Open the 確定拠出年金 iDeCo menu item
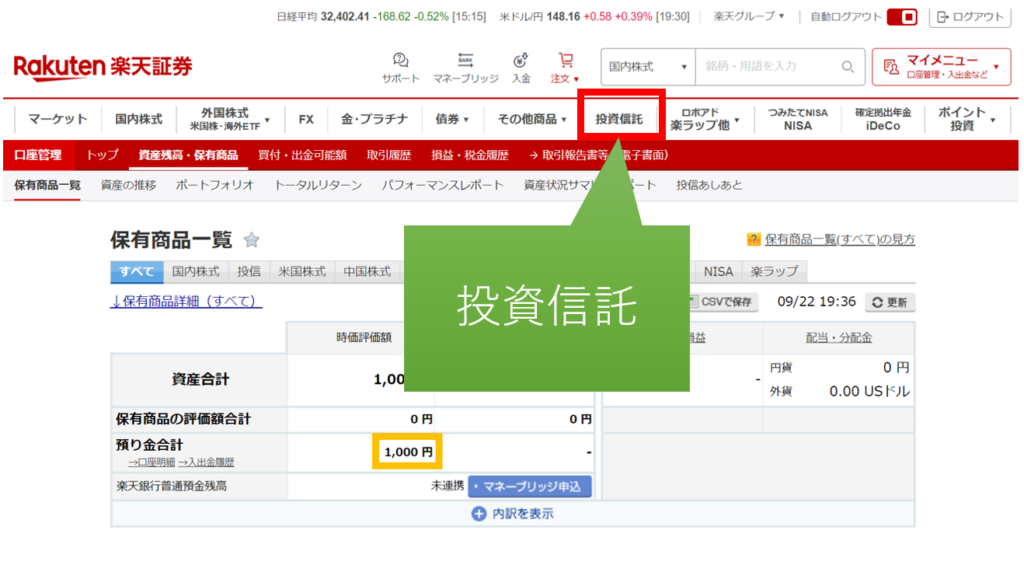 pos(883,119)
